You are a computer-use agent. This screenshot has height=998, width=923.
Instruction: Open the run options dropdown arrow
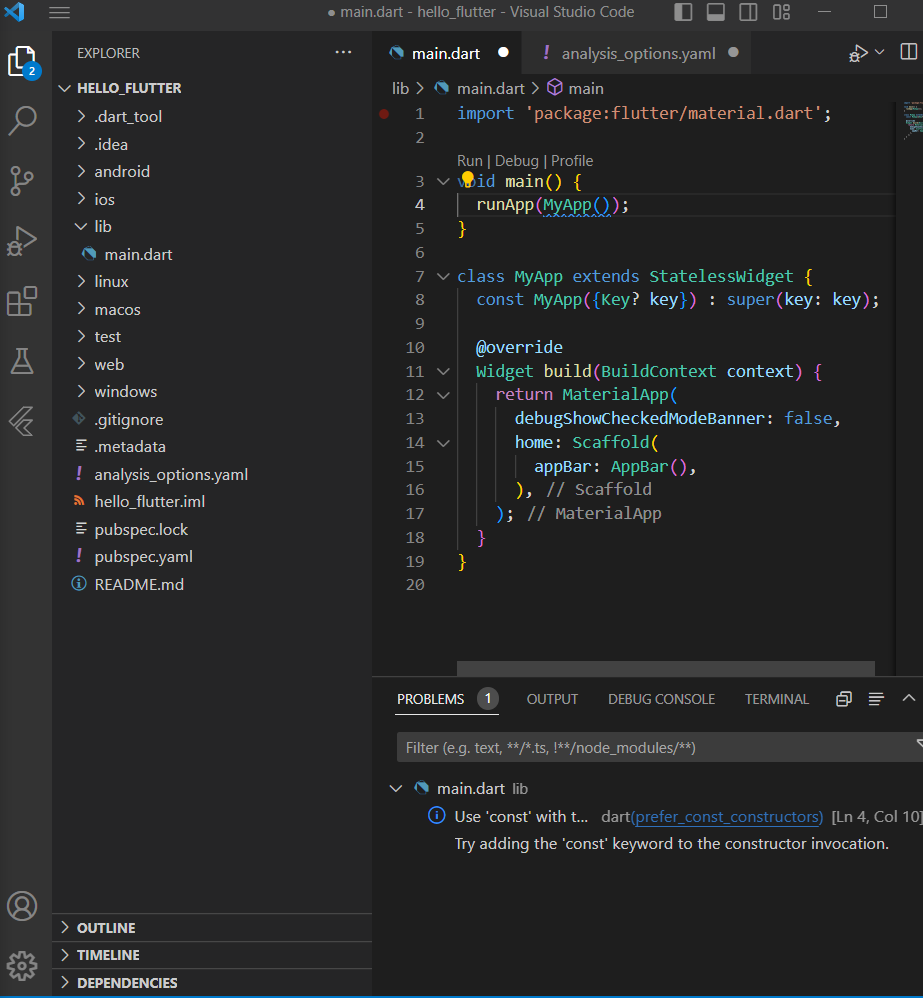pyautogui.click(x=880, y=52)
